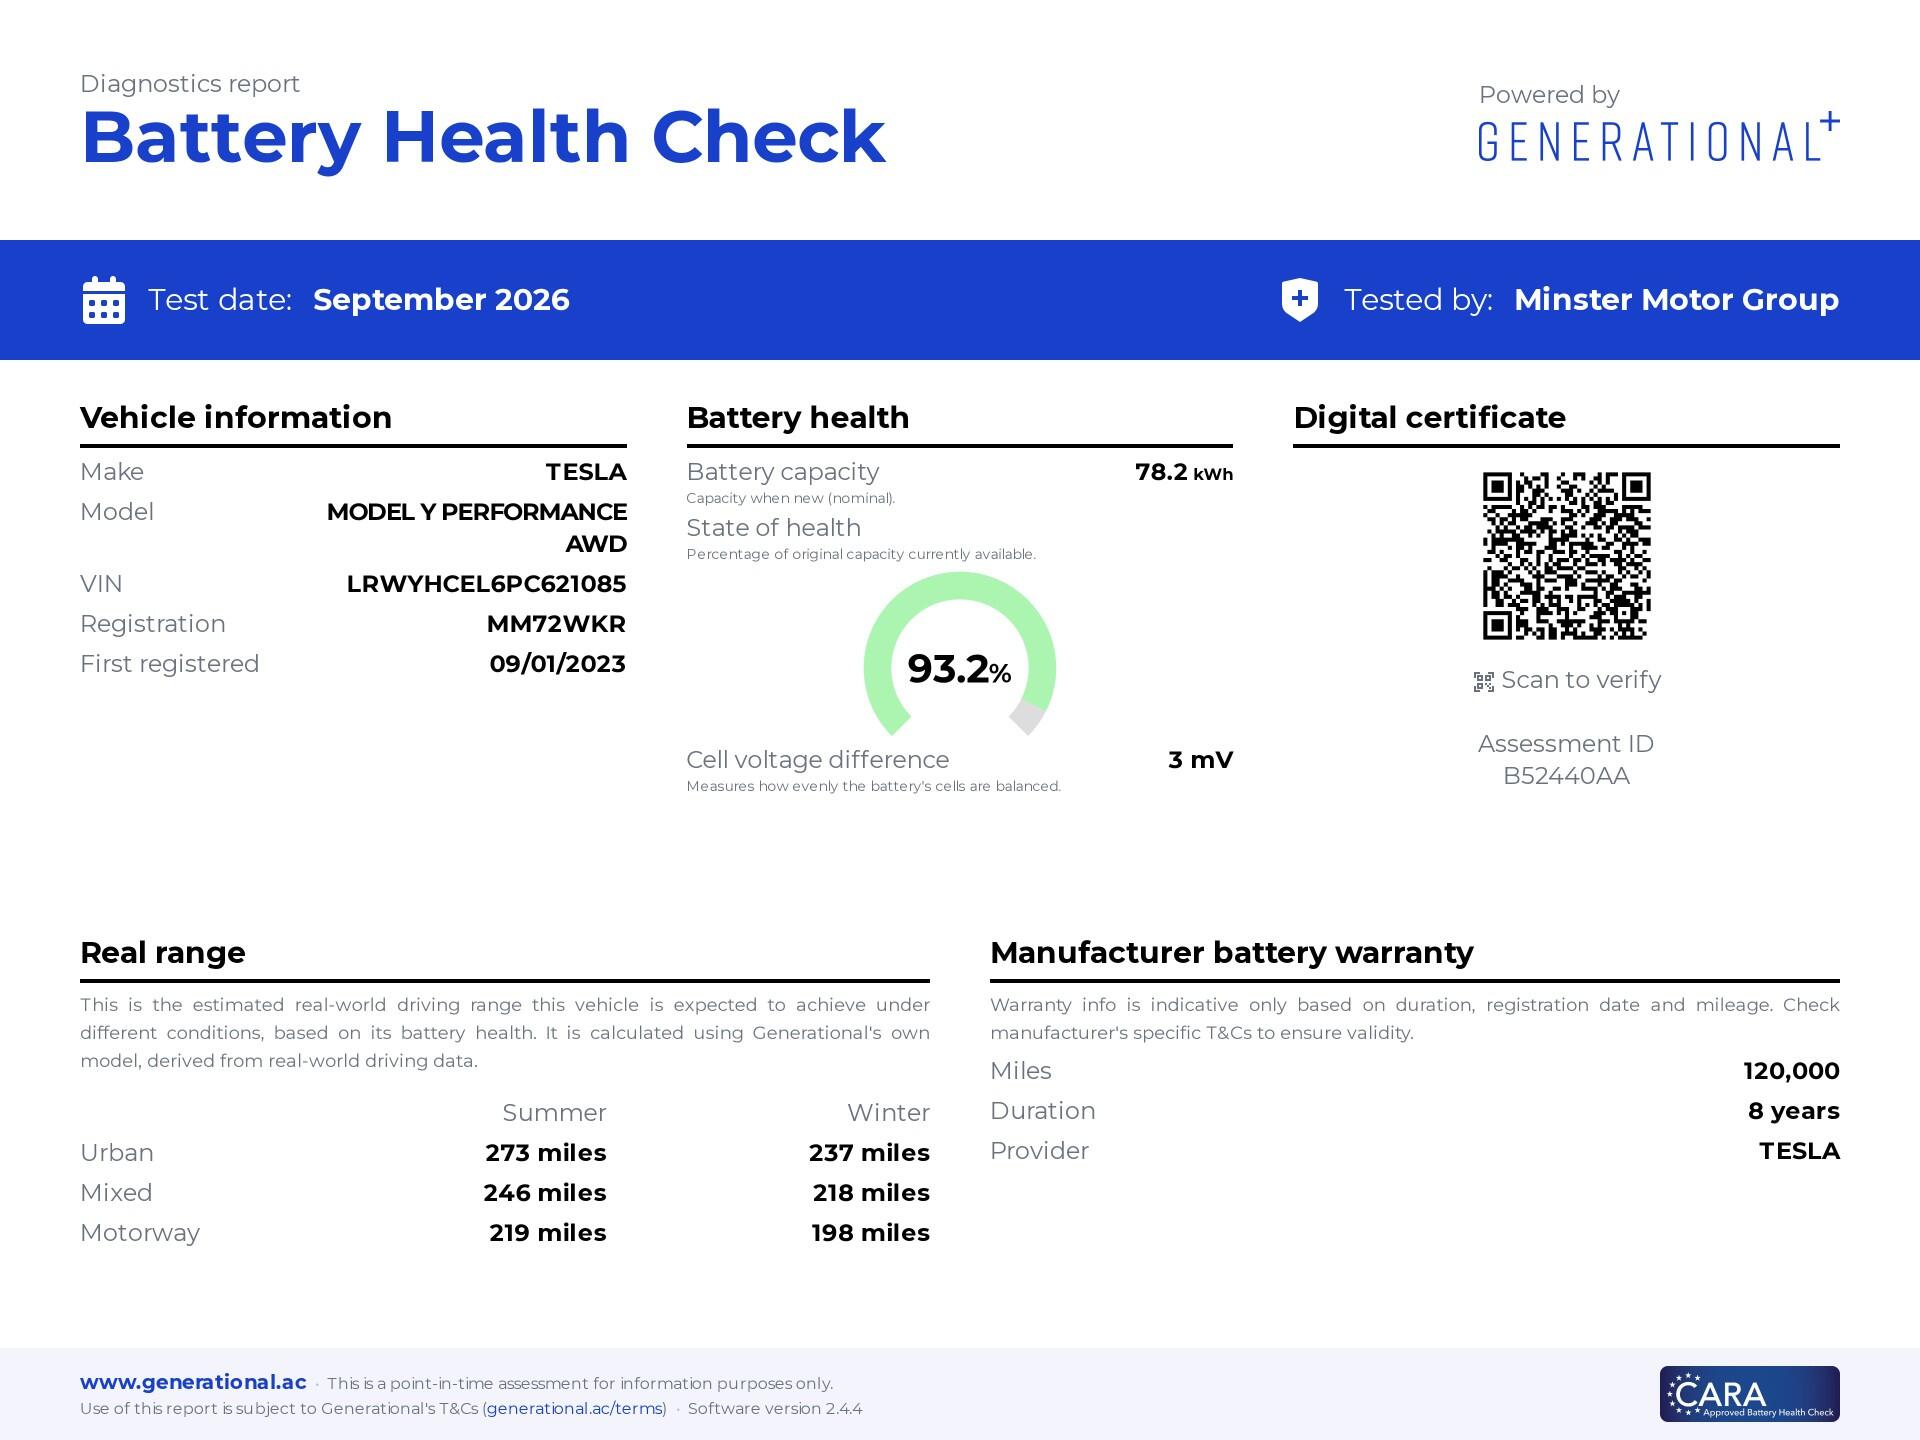The image size is (1920, 1440).
Task: Click the 'Scan to verify' text
Action: [x=1581, y=680]
